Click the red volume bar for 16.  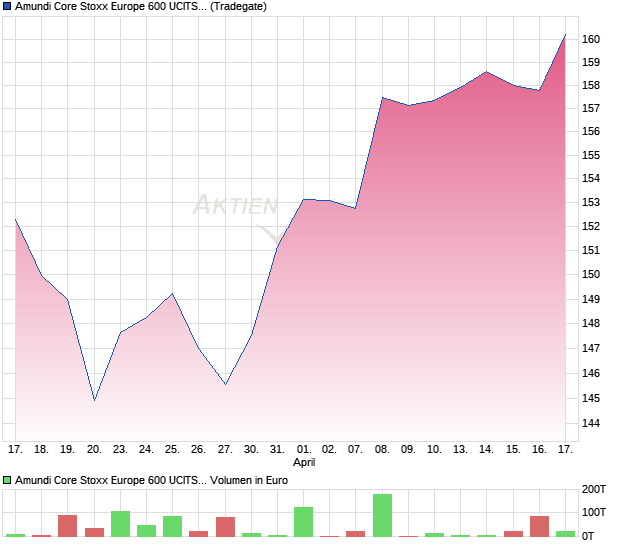pos(539,526)
